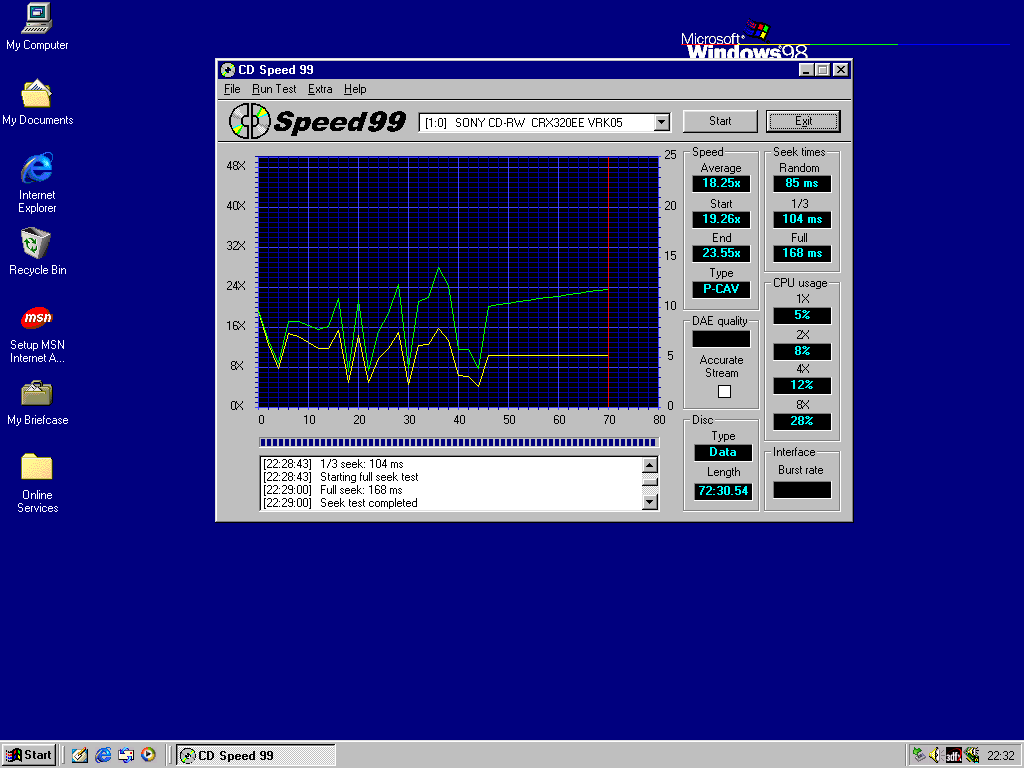The height and width of the screenshot is (768, 1024).
Task: Launch Internet Explorer from the desktop
Action: [x=37, y=168]
